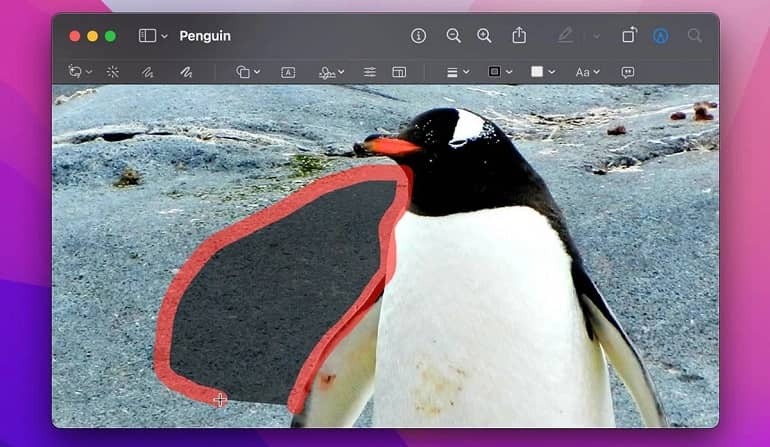This screenshot has height=447, width=770.
Task: Zoom out of the penguin image
Action: pos(453,35)
